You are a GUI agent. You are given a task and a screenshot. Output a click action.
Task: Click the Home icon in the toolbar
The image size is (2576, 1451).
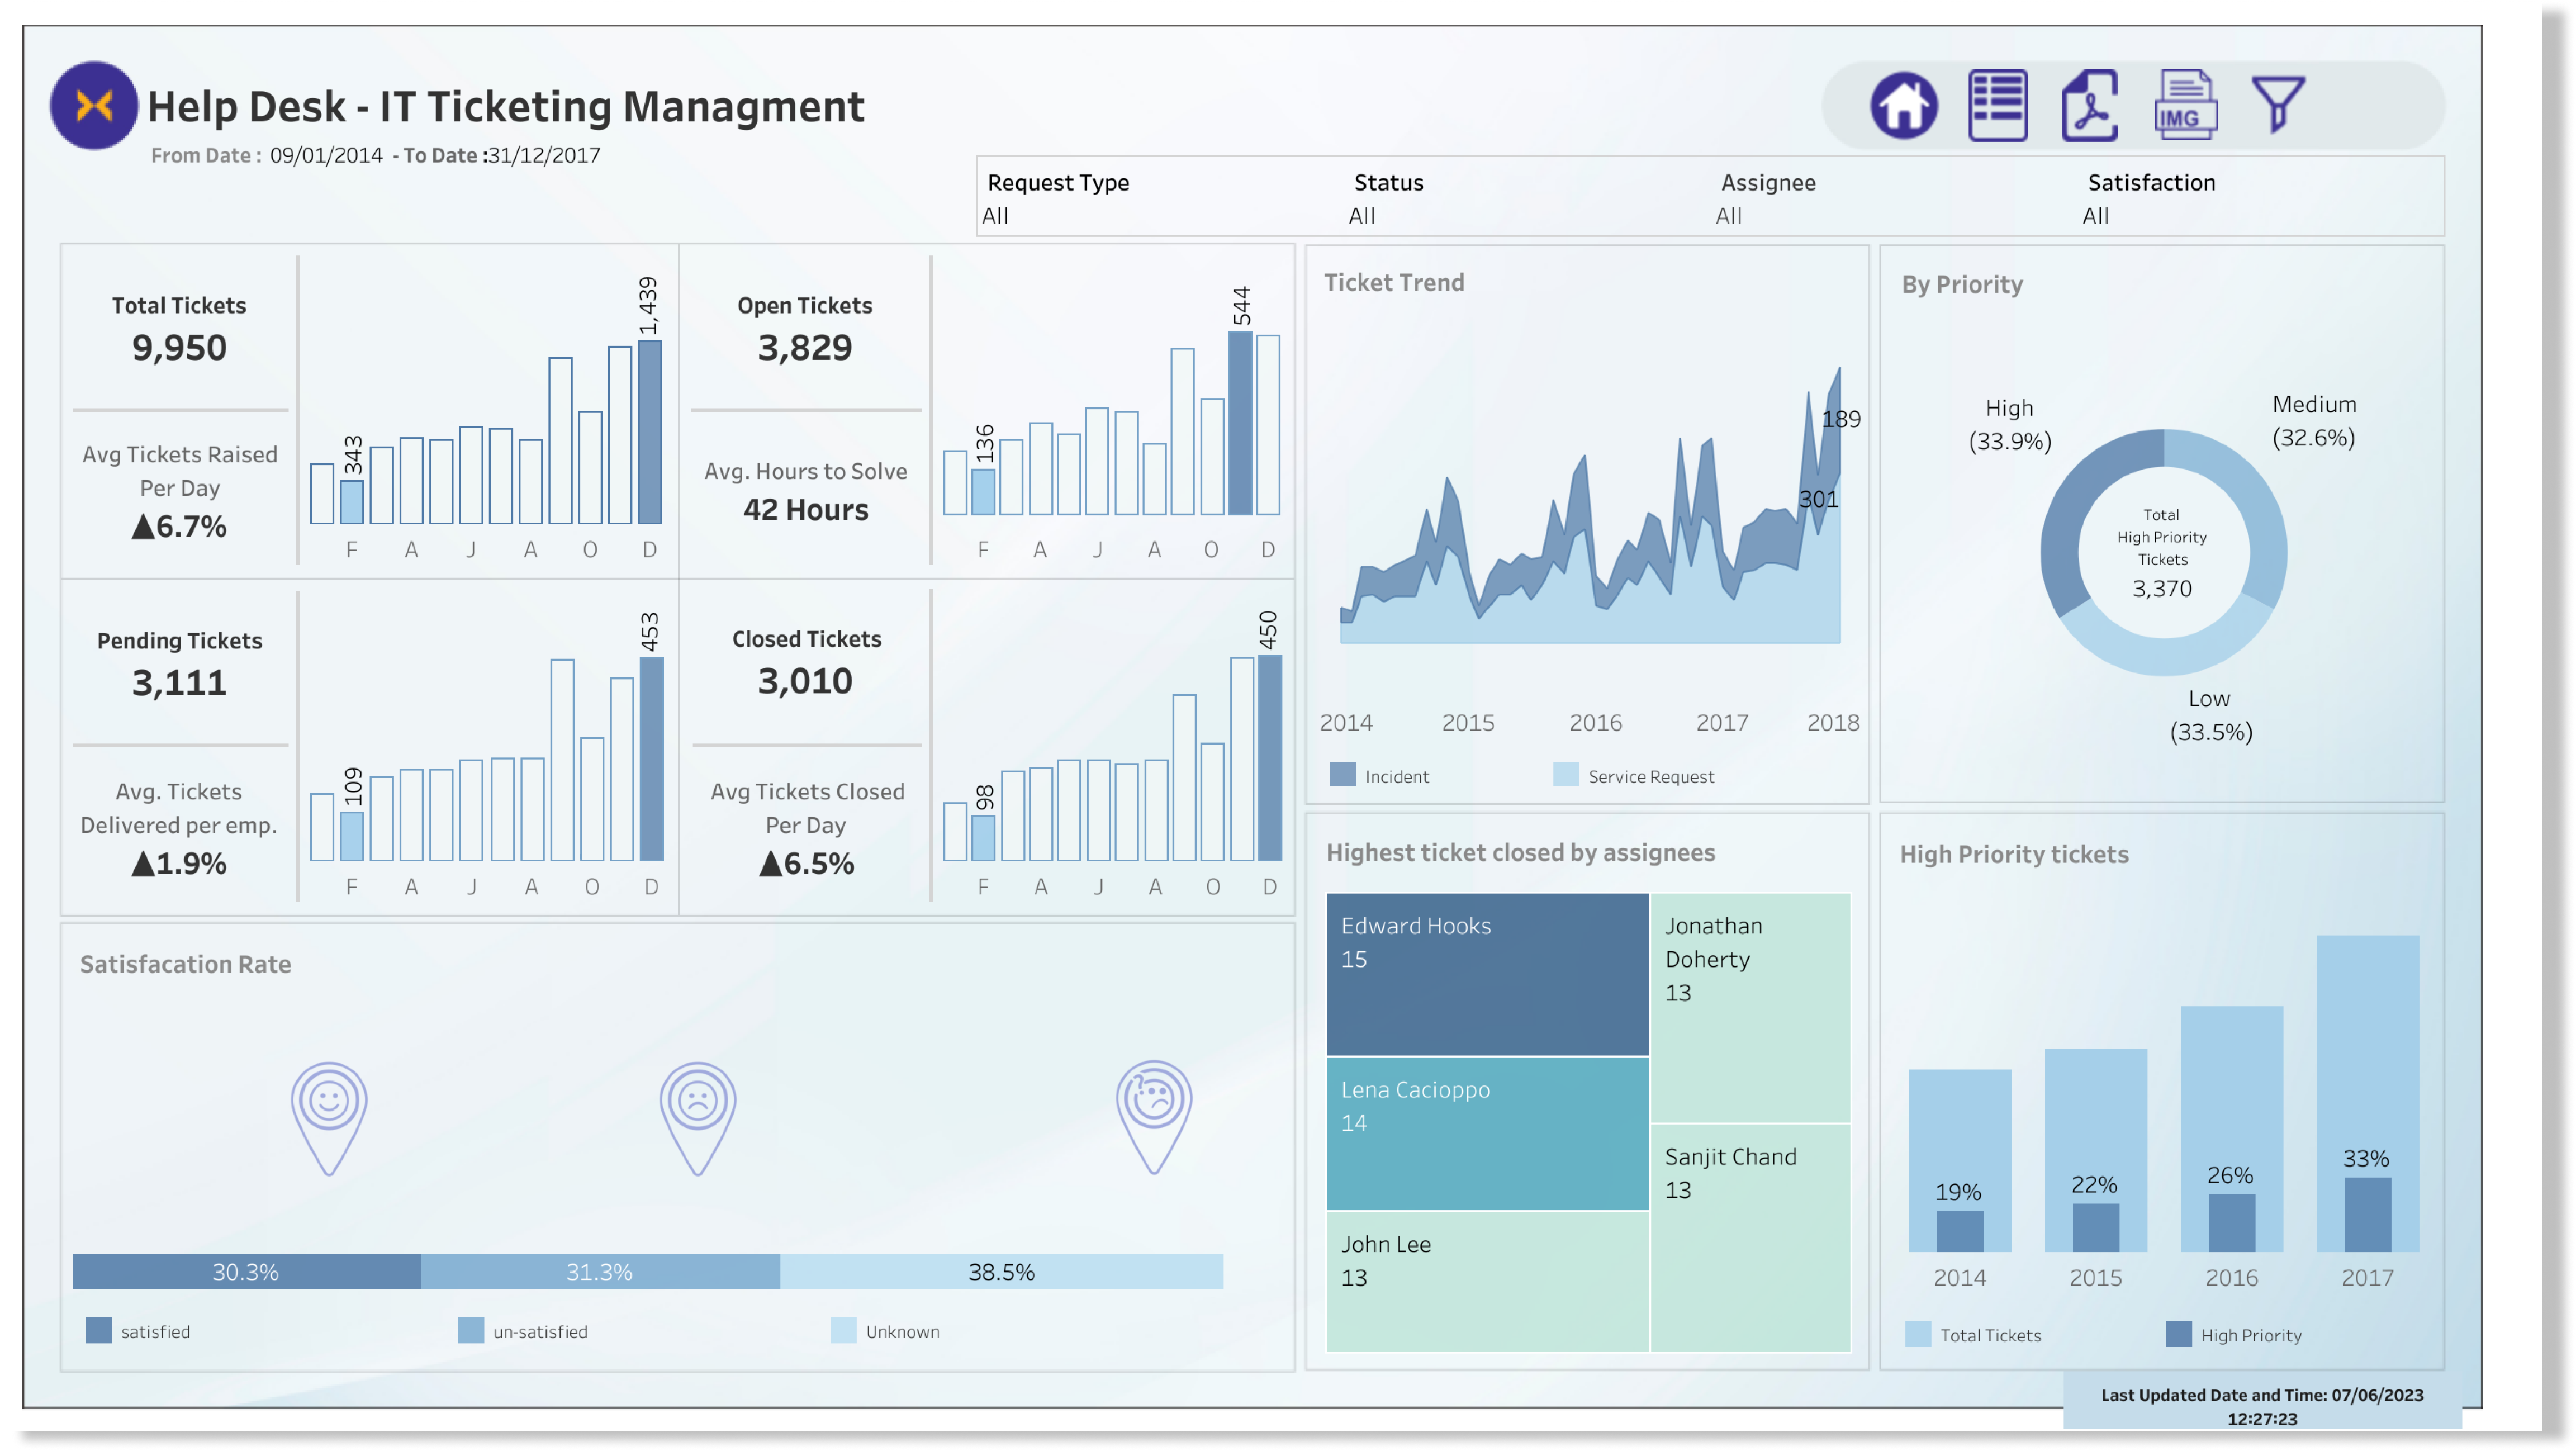tap(1903, 105)
